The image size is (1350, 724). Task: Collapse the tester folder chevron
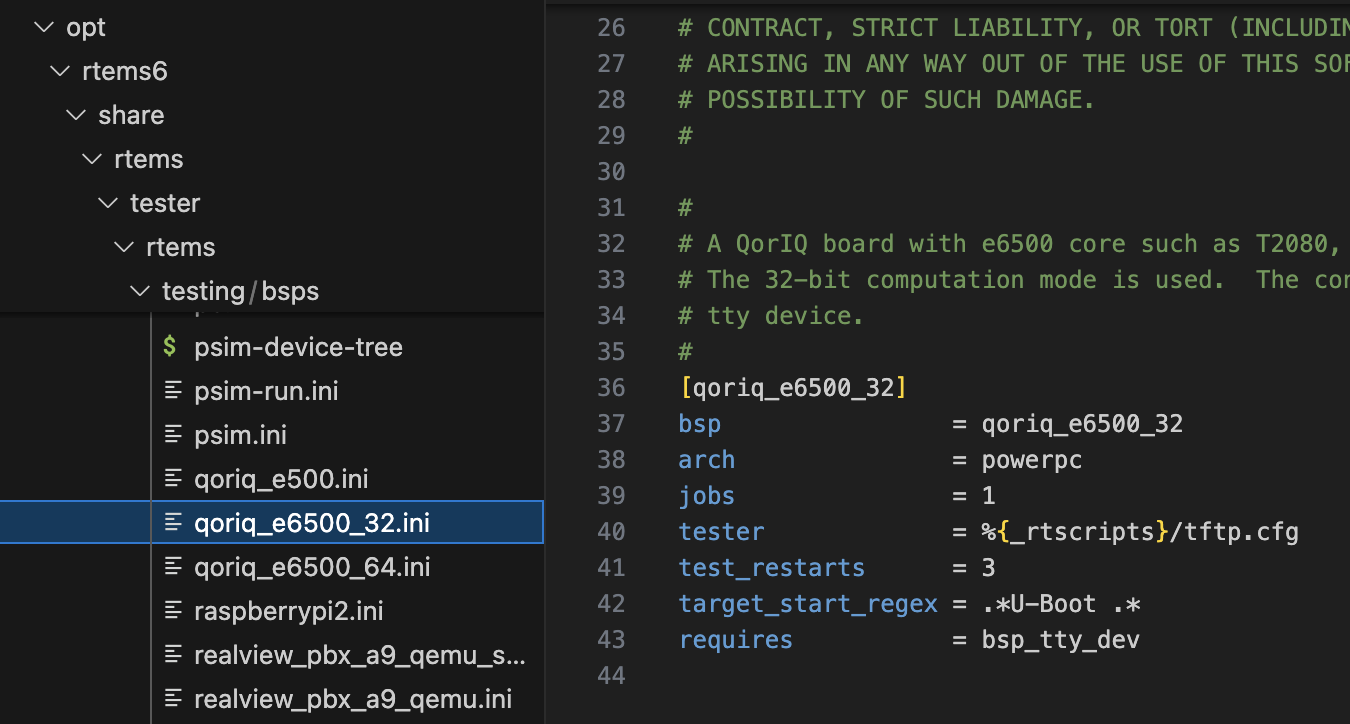(x=107, y=204)
